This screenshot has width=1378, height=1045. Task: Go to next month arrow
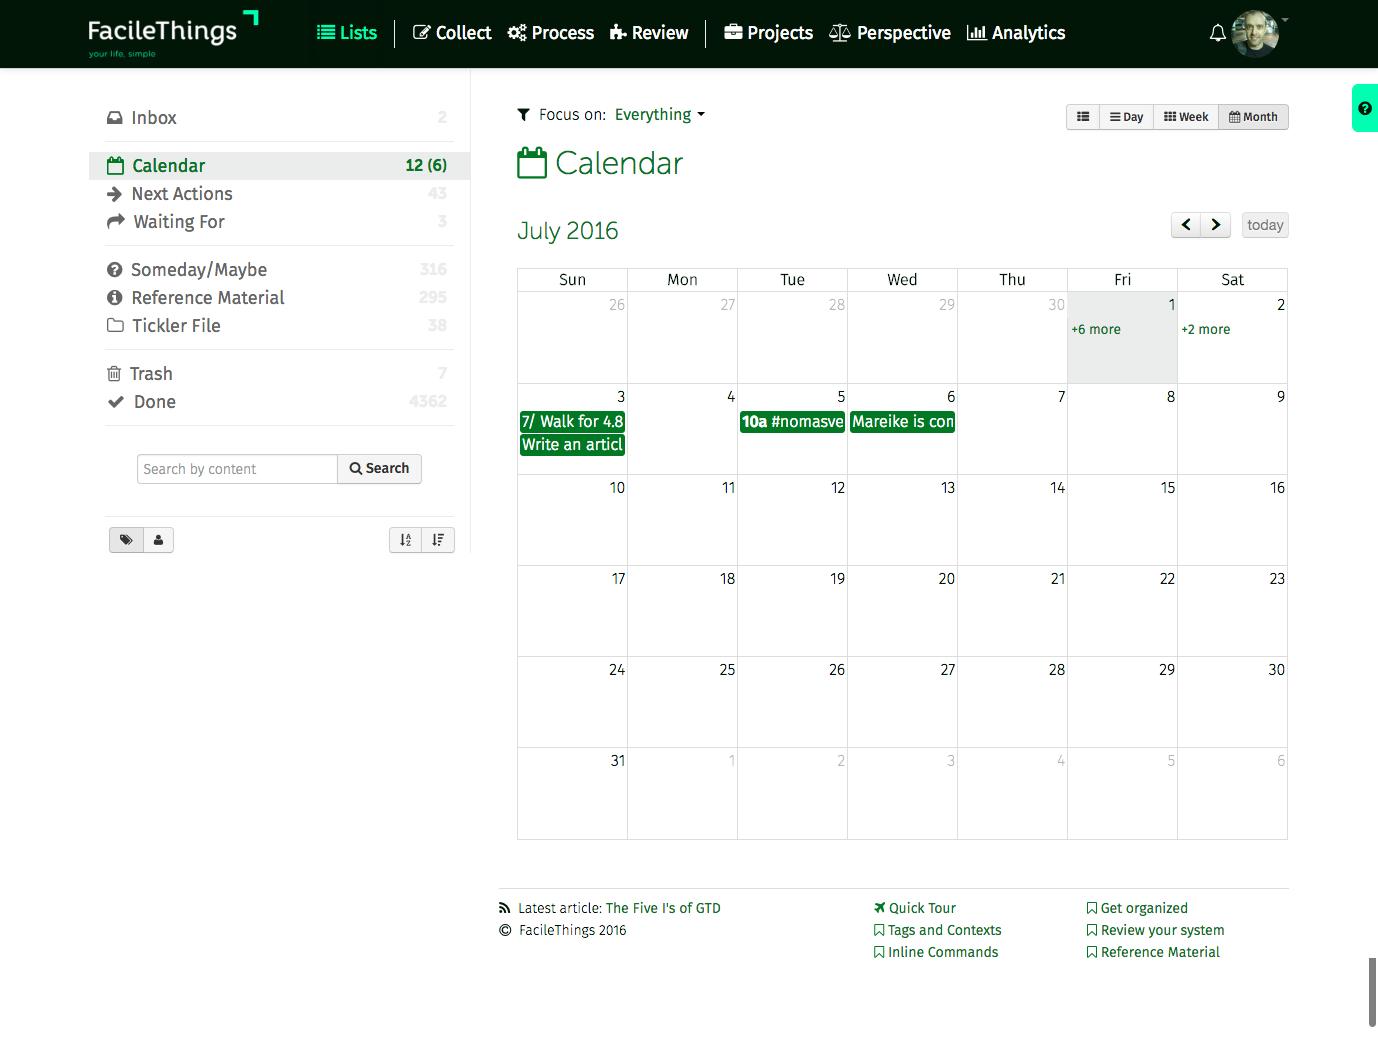pyautogui.click(x=1215, y=225)
